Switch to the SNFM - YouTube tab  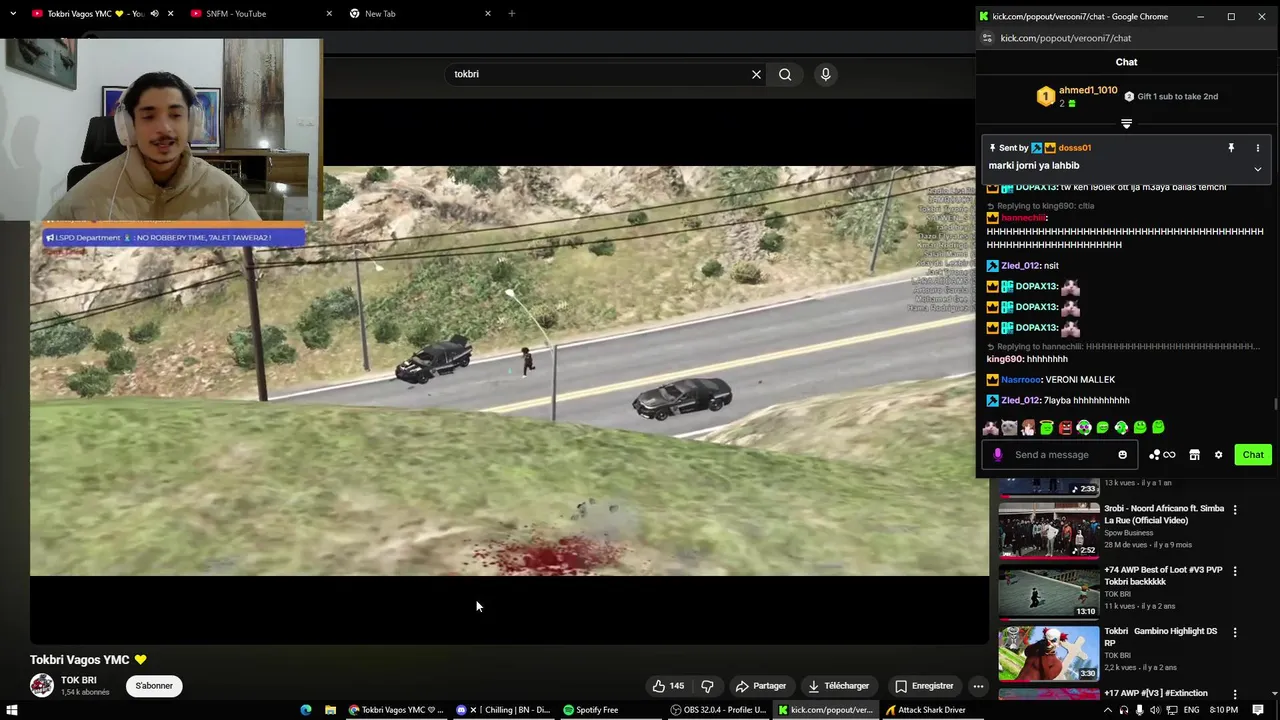235,14
